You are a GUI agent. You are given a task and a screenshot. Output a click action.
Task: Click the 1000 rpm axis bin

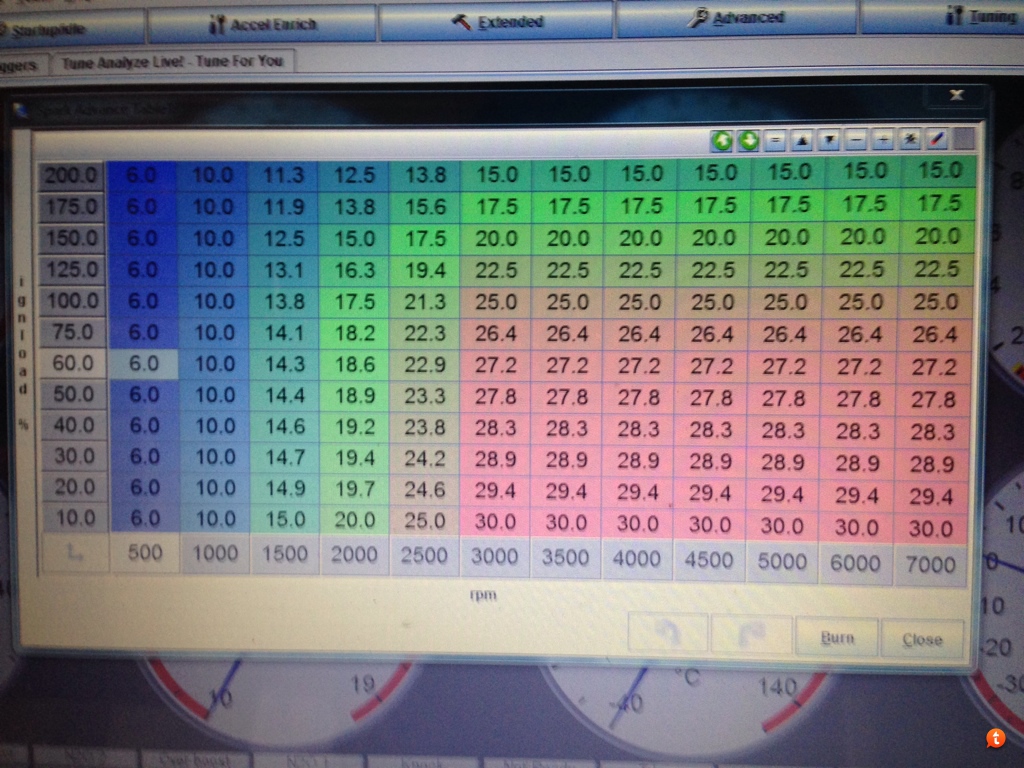[x=215, y=554]
